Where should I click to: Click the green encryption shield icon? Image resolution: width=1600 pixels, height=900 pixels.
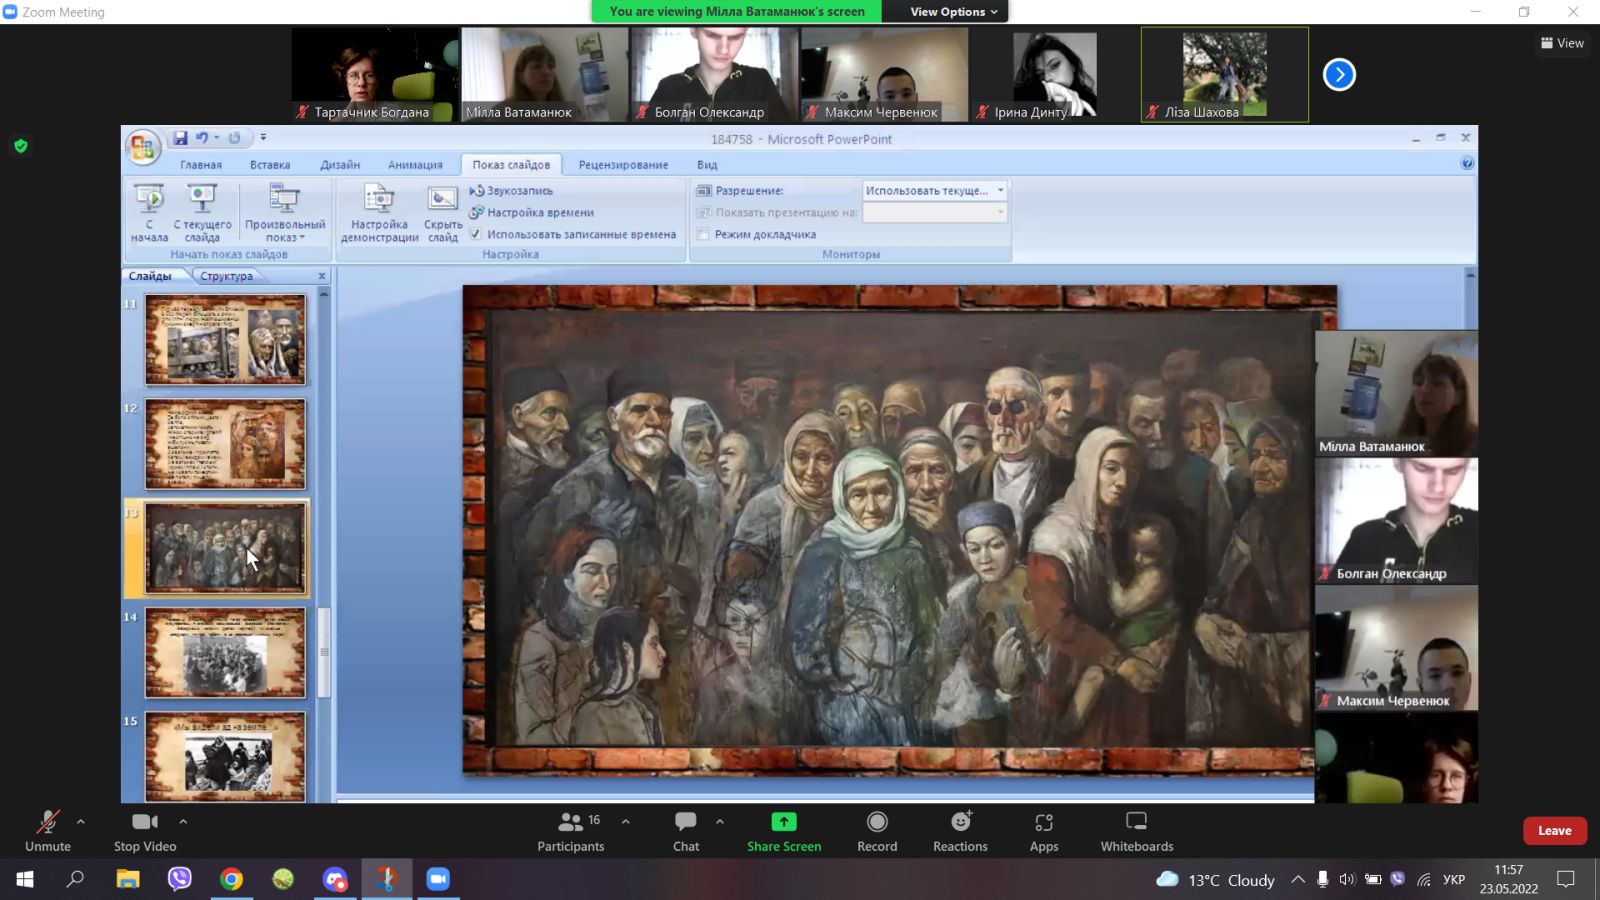20,146
